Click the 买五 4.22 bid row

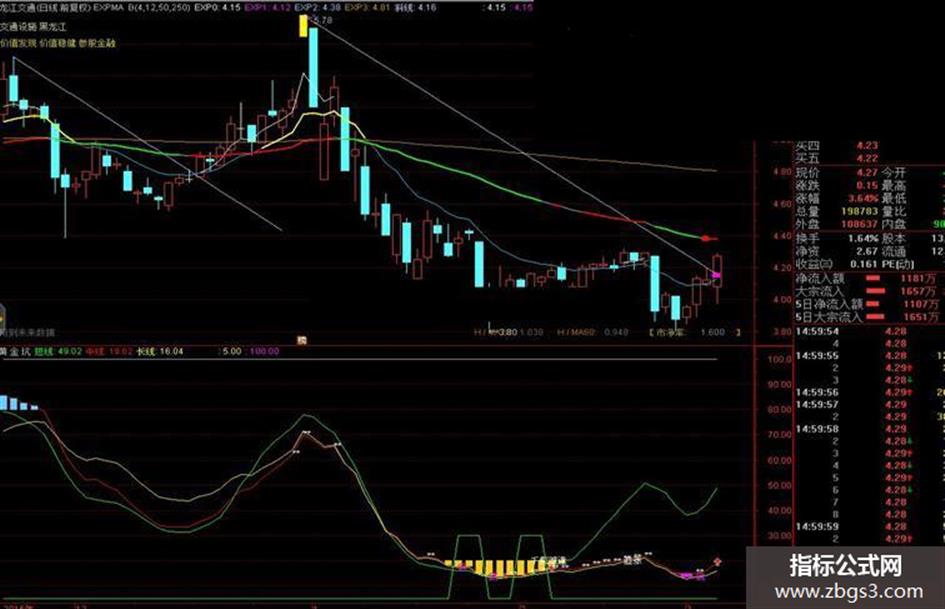pyautogui.click(x=837, y=159)
